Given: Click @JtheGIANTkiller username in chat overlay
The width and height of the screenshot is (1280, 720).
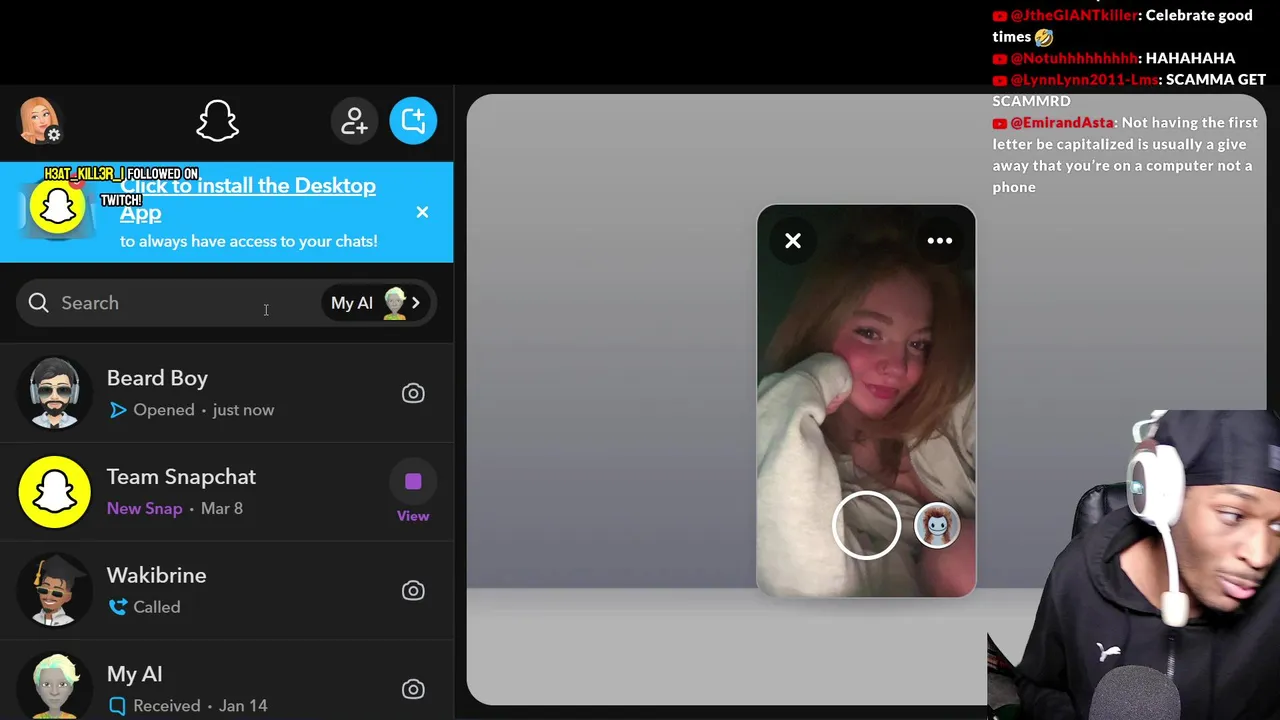Looking at the screenshot, I should pyautogui.click(x=1074, y=15).
